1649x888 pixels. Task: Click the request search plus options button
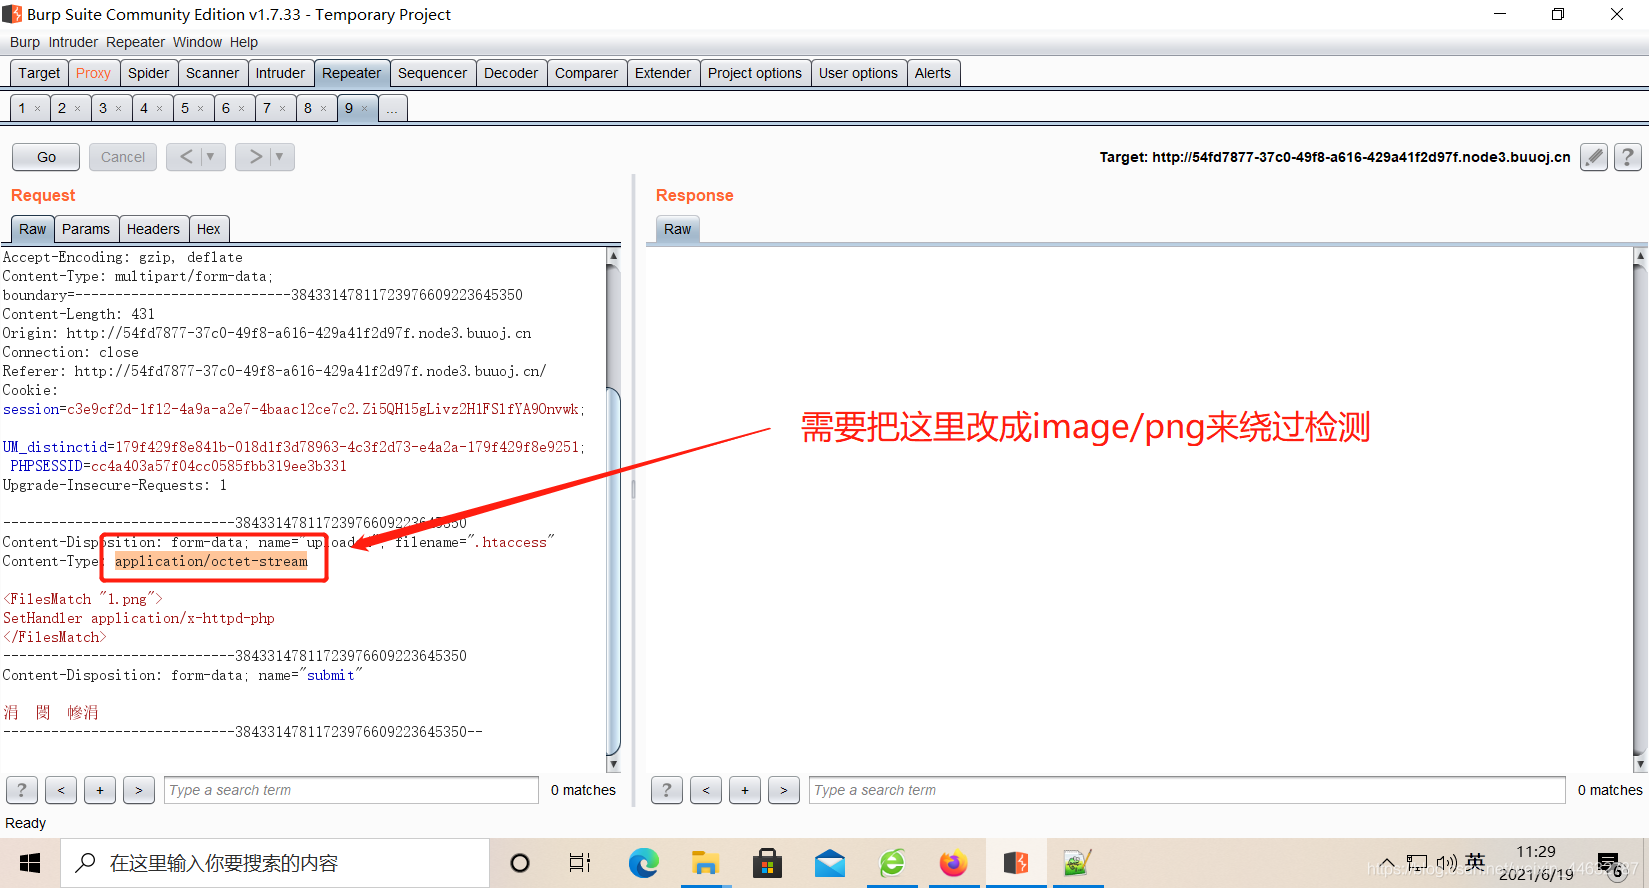[100, 790]
